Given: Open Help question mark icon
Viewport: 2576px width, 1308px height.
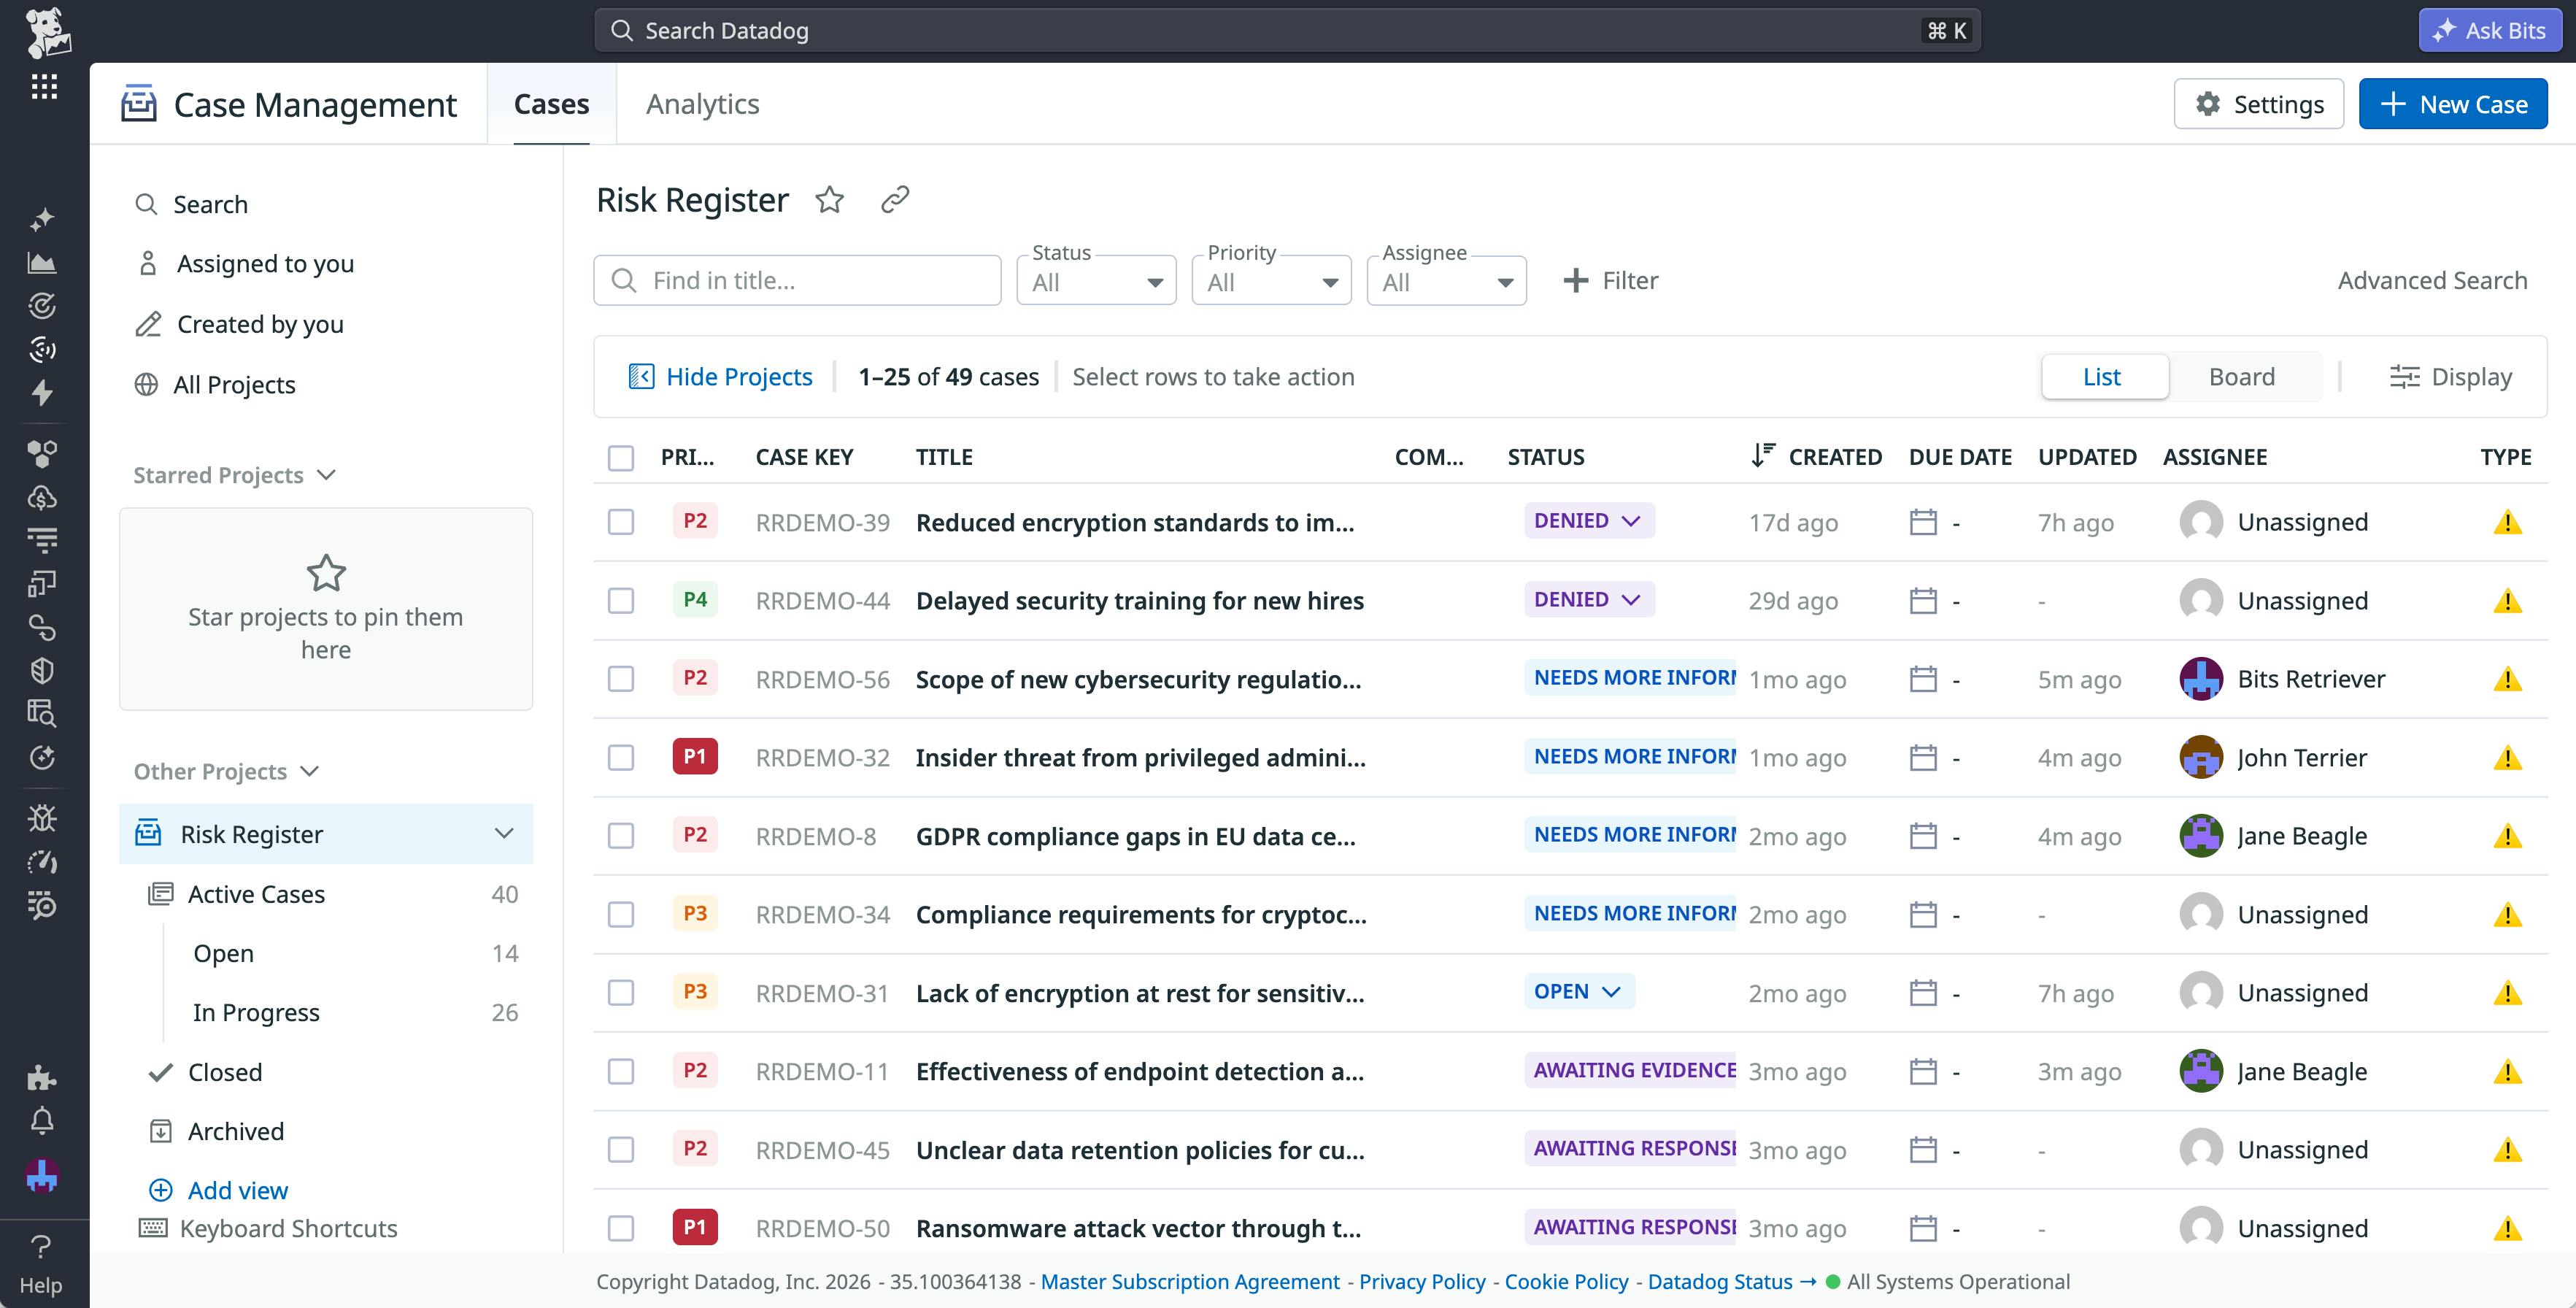Looking at the screenshot, I should [x=41, y=1246].
